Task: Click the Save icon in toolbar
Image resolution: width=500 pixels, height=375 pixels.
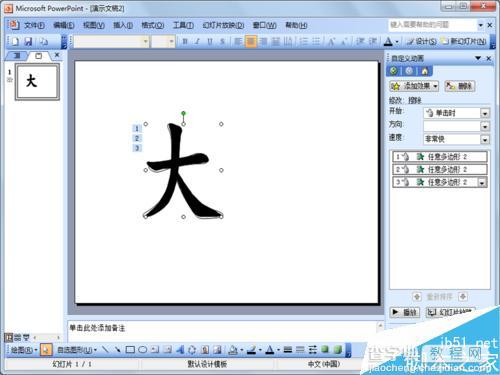Action: pos(29,41)
